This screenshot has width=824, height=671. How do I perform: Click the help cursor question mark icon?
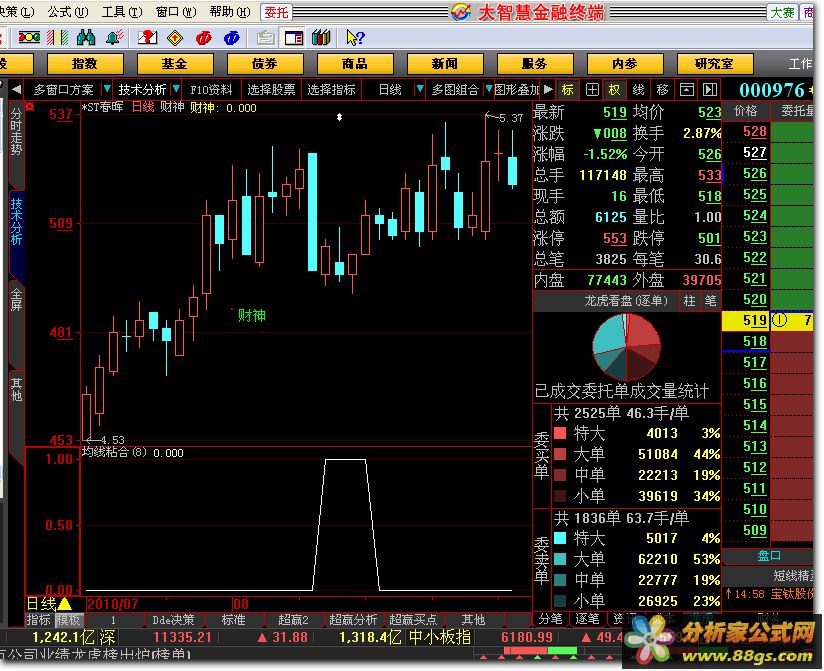pos(355,37)
